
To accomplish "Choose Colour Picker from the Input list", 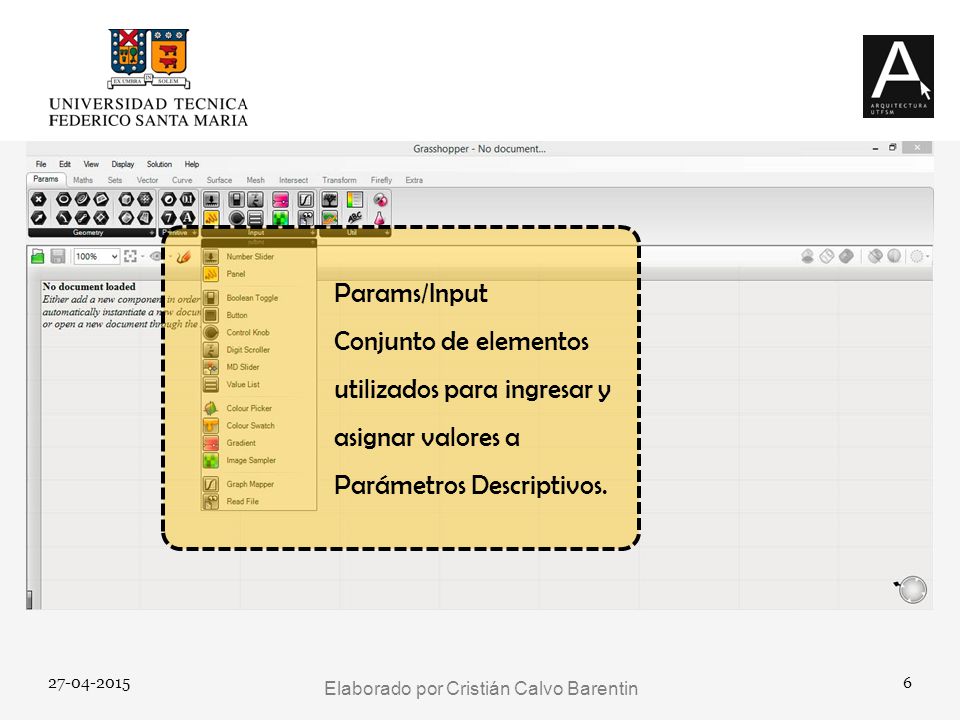I will 259,408.
